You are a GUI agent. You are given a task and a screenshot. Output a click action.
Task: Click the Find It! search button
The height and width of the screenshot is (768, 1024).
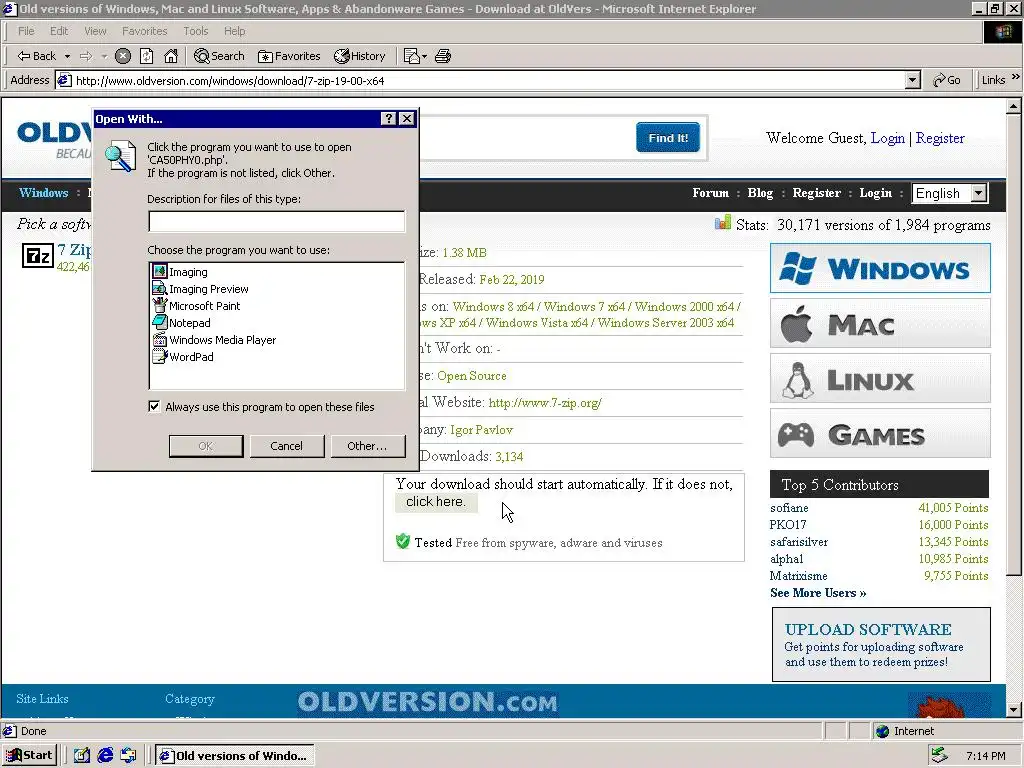(x=668, y=138)
